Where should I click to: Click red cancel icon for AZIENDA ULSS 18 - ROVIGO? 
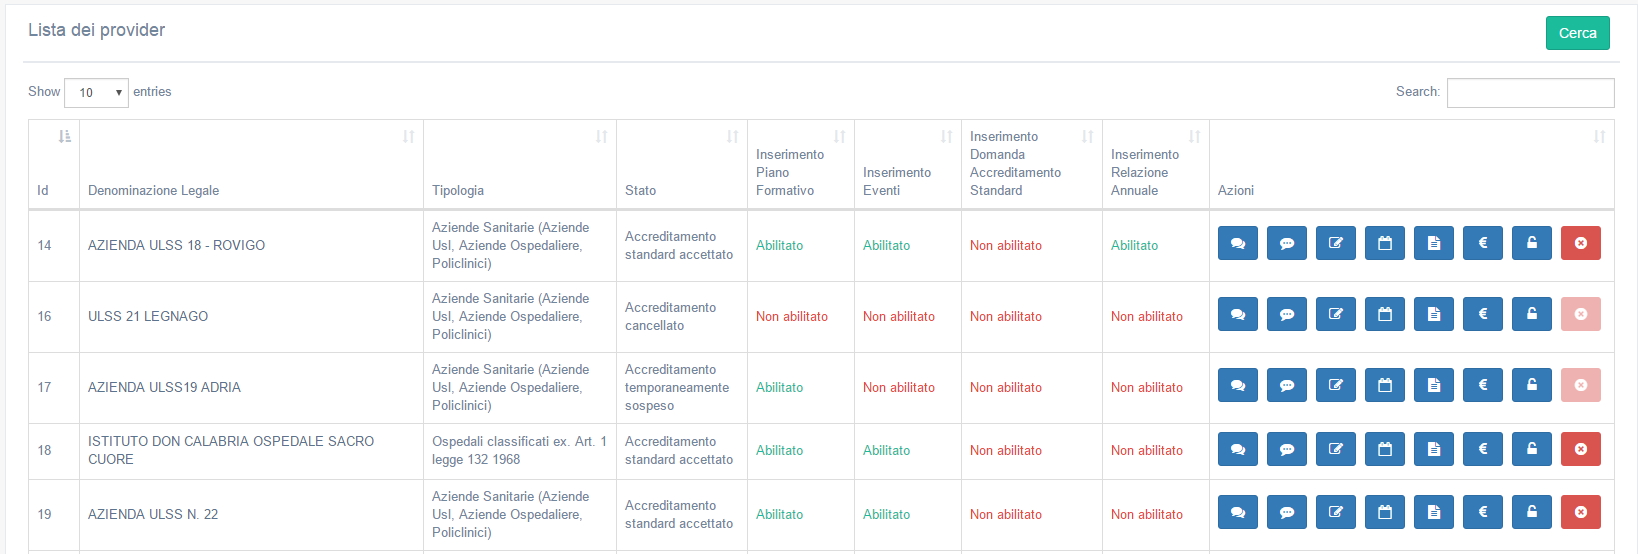[1580, 243]
